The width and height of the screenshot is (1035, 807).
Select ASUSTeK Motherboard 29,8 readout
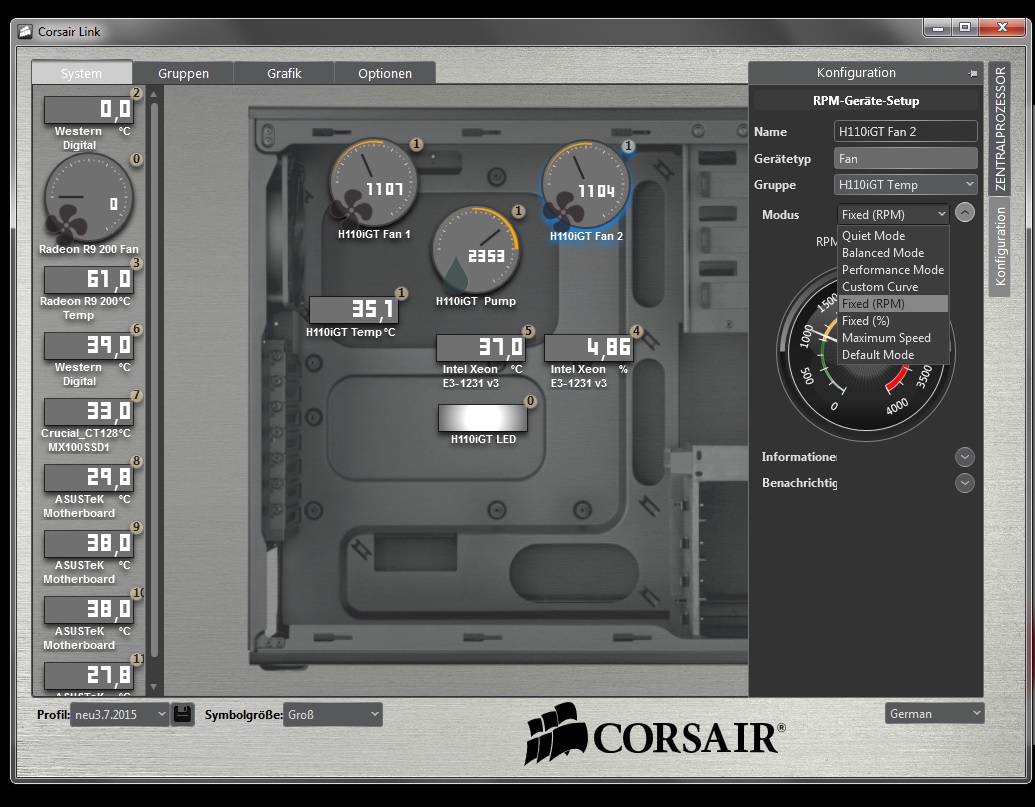point(89,477)
